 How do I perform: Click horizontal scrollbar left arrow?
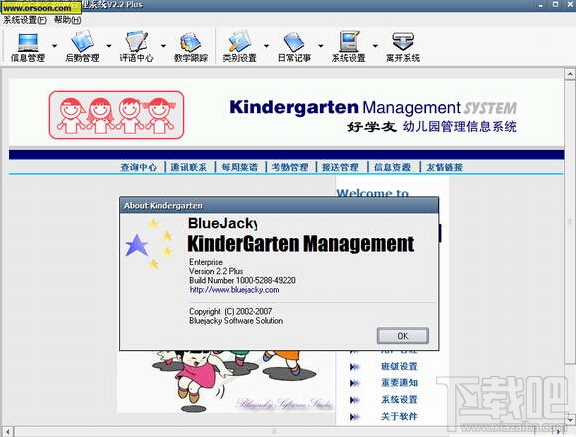tap(8, 431)
